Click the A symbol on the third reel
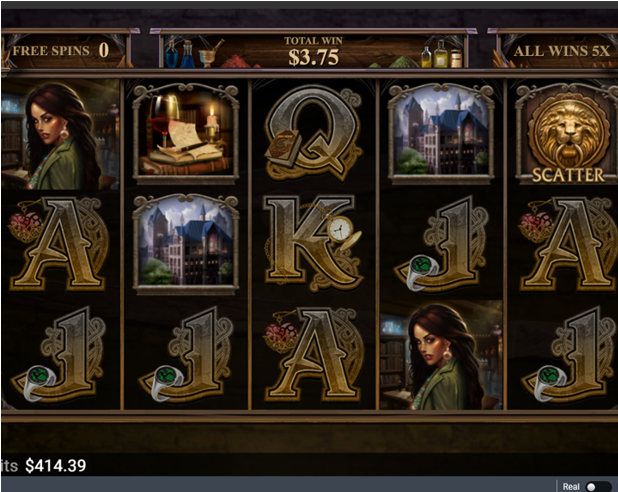 [315, 354]
